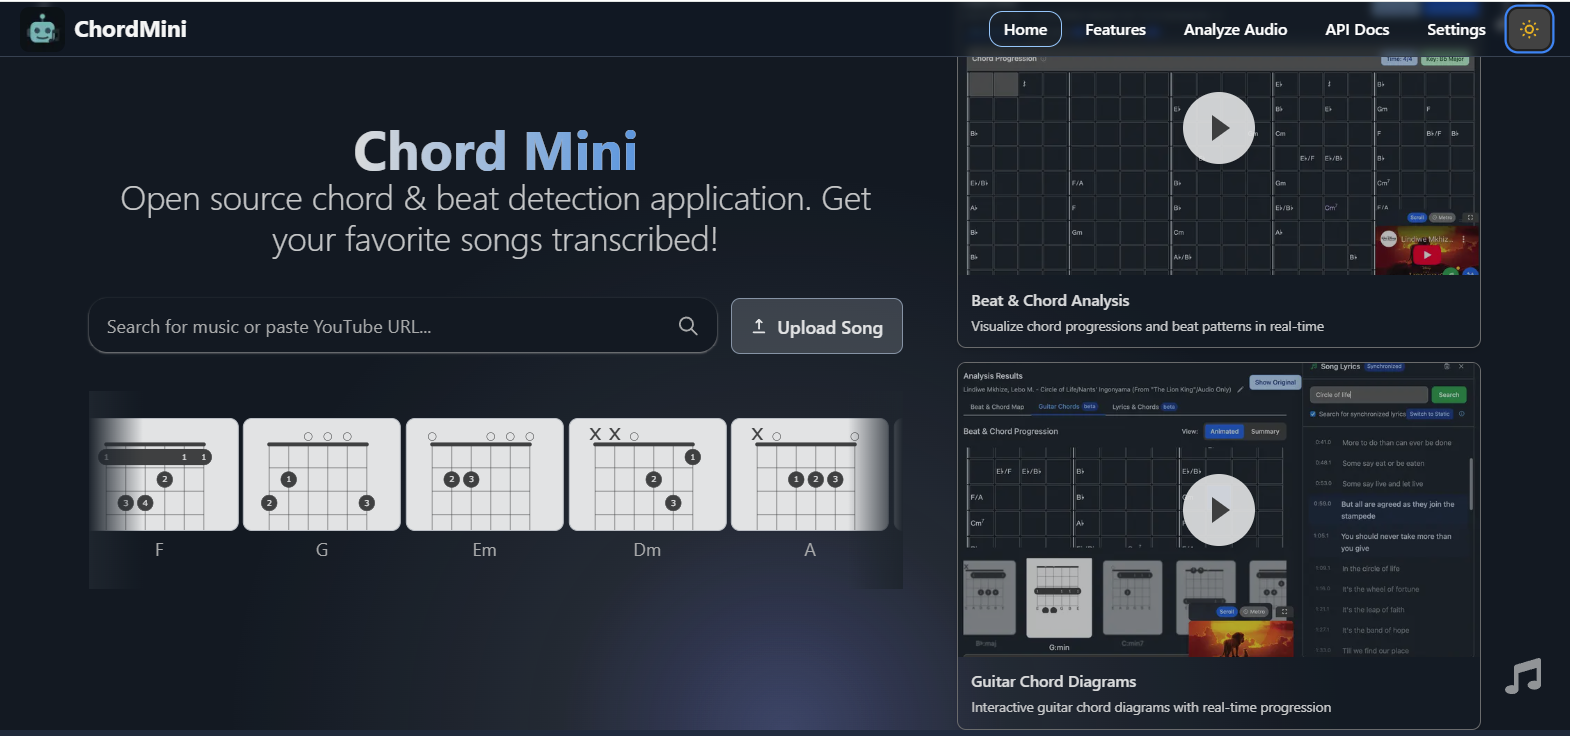Open Settings from the navigation bar
The height and width of the screenshot is (736, 1570).
[x=1455, y=30]
